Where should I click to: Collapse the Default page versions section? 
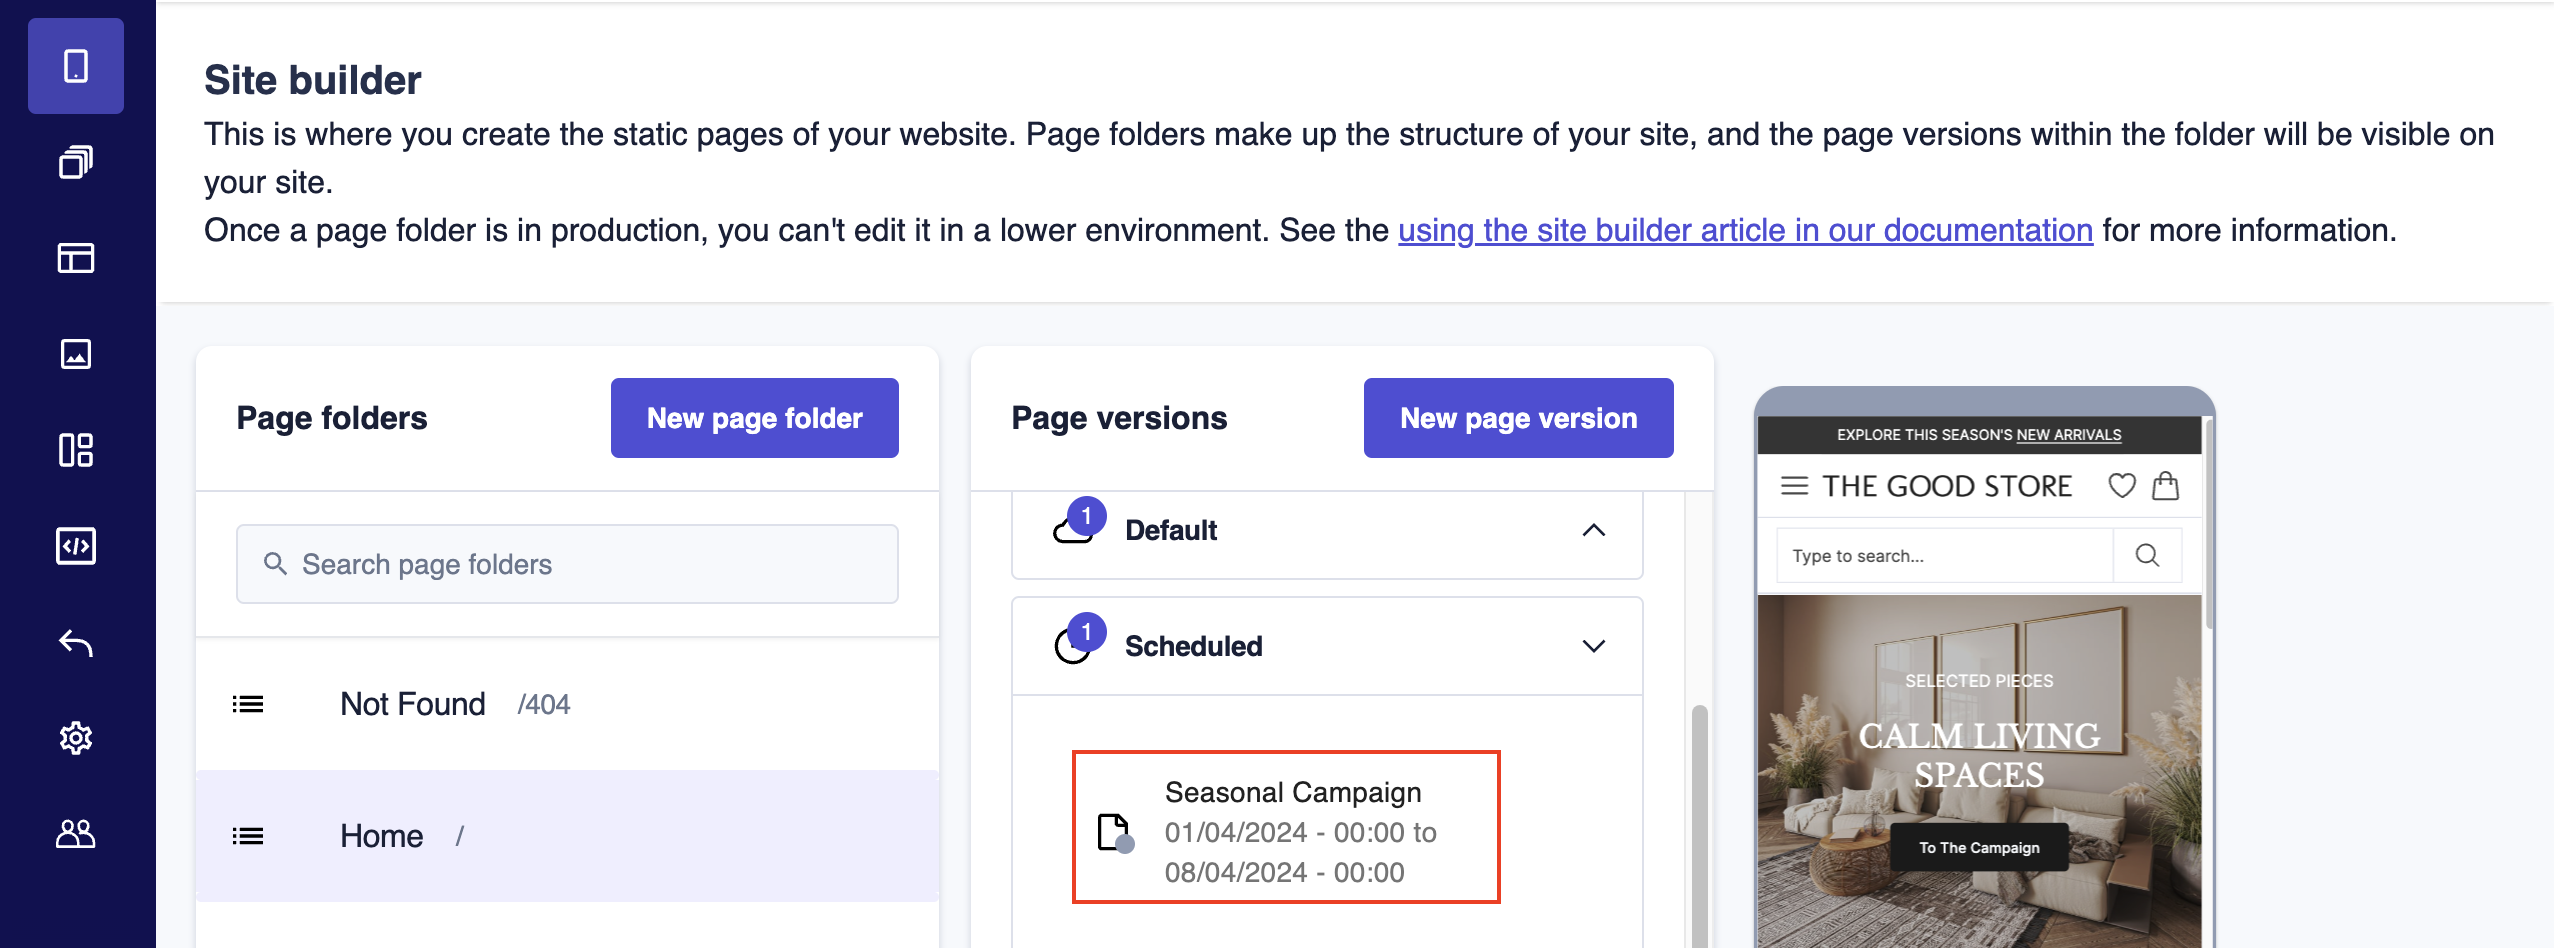[x=1593, y=530]
